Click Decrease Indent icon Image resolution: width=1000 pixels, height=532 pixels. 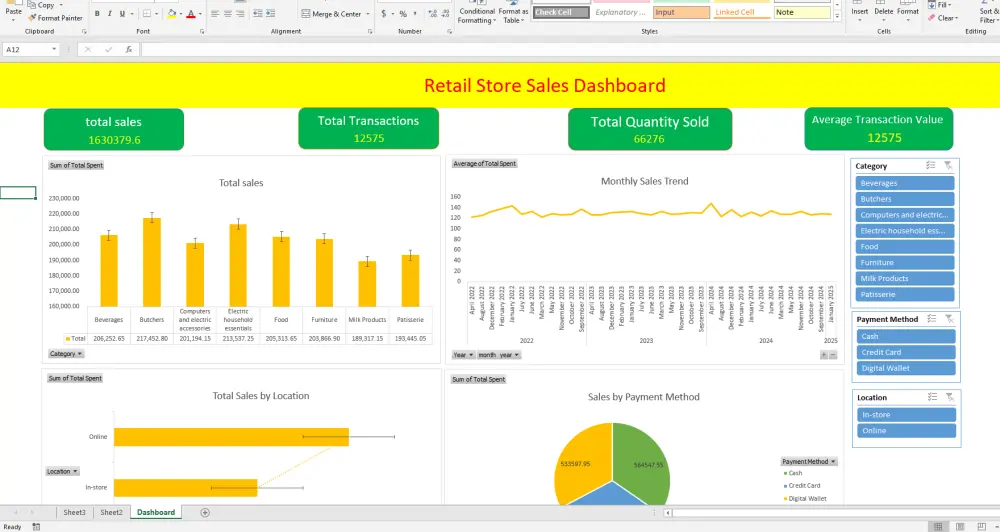[x=258, y=13]
